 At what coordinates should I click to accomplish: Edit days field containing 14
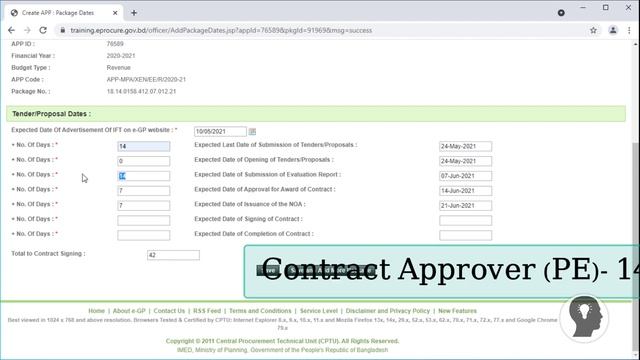(x=144, y=146)
